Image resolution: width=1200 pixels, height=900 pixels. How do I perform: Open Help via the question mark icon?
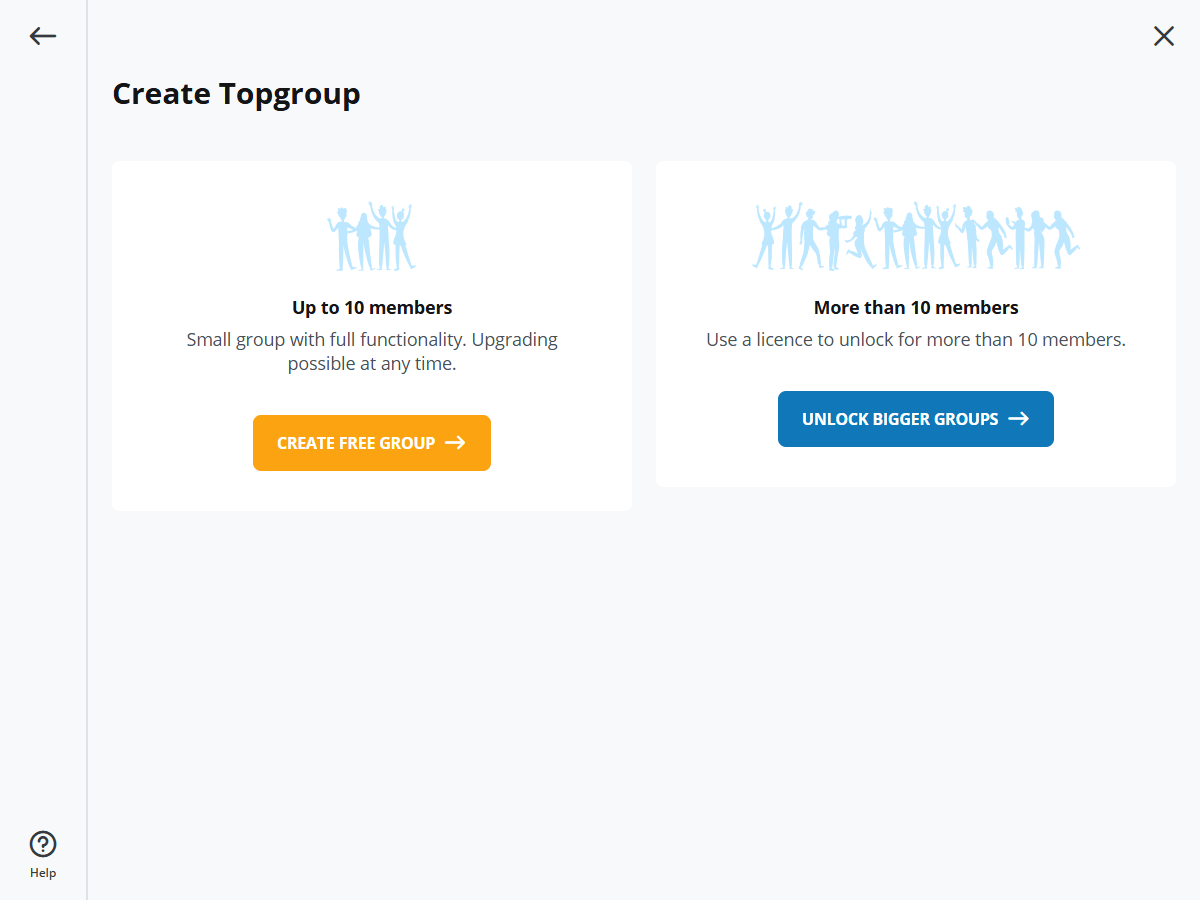[x=43, y=844]
